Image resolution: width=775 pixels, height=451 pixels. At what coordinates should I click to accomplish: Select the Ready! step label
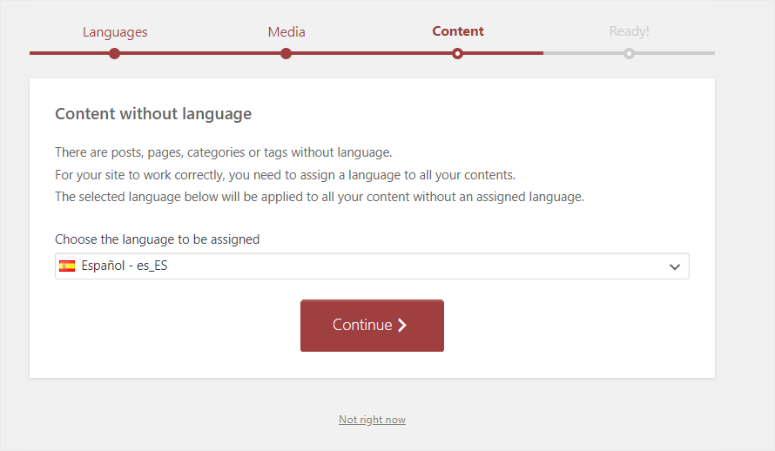point(629,31)
